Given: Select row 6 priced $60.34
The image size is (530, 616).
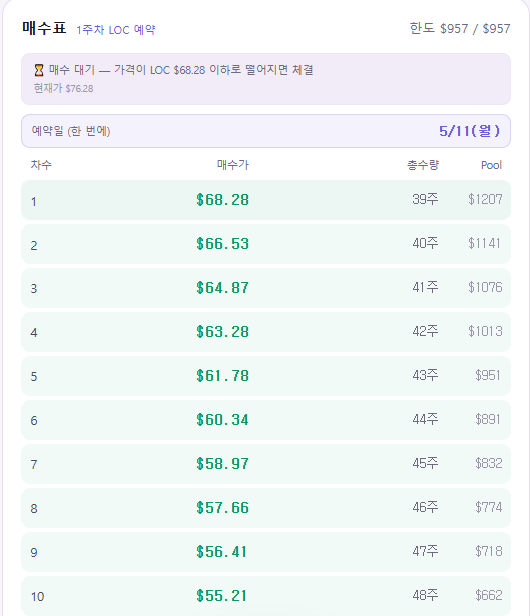Looking at the screenshot, I should click(266, 420).
